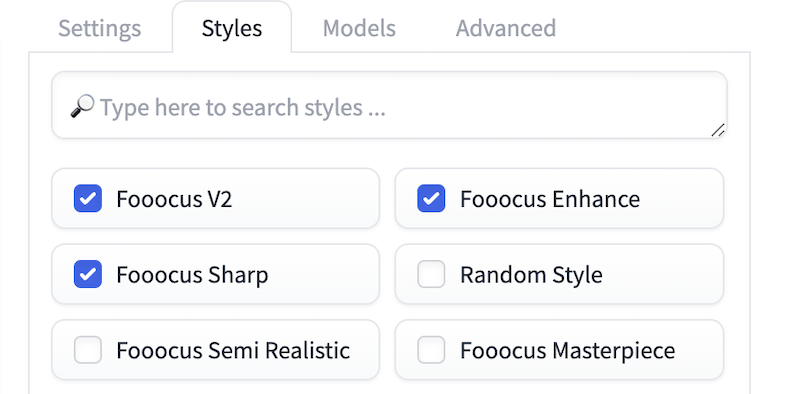Viewport: 786px width, 394px height.
Task: Check the Fooocus Masterpiece checkbox
Action: click(431, 350)
